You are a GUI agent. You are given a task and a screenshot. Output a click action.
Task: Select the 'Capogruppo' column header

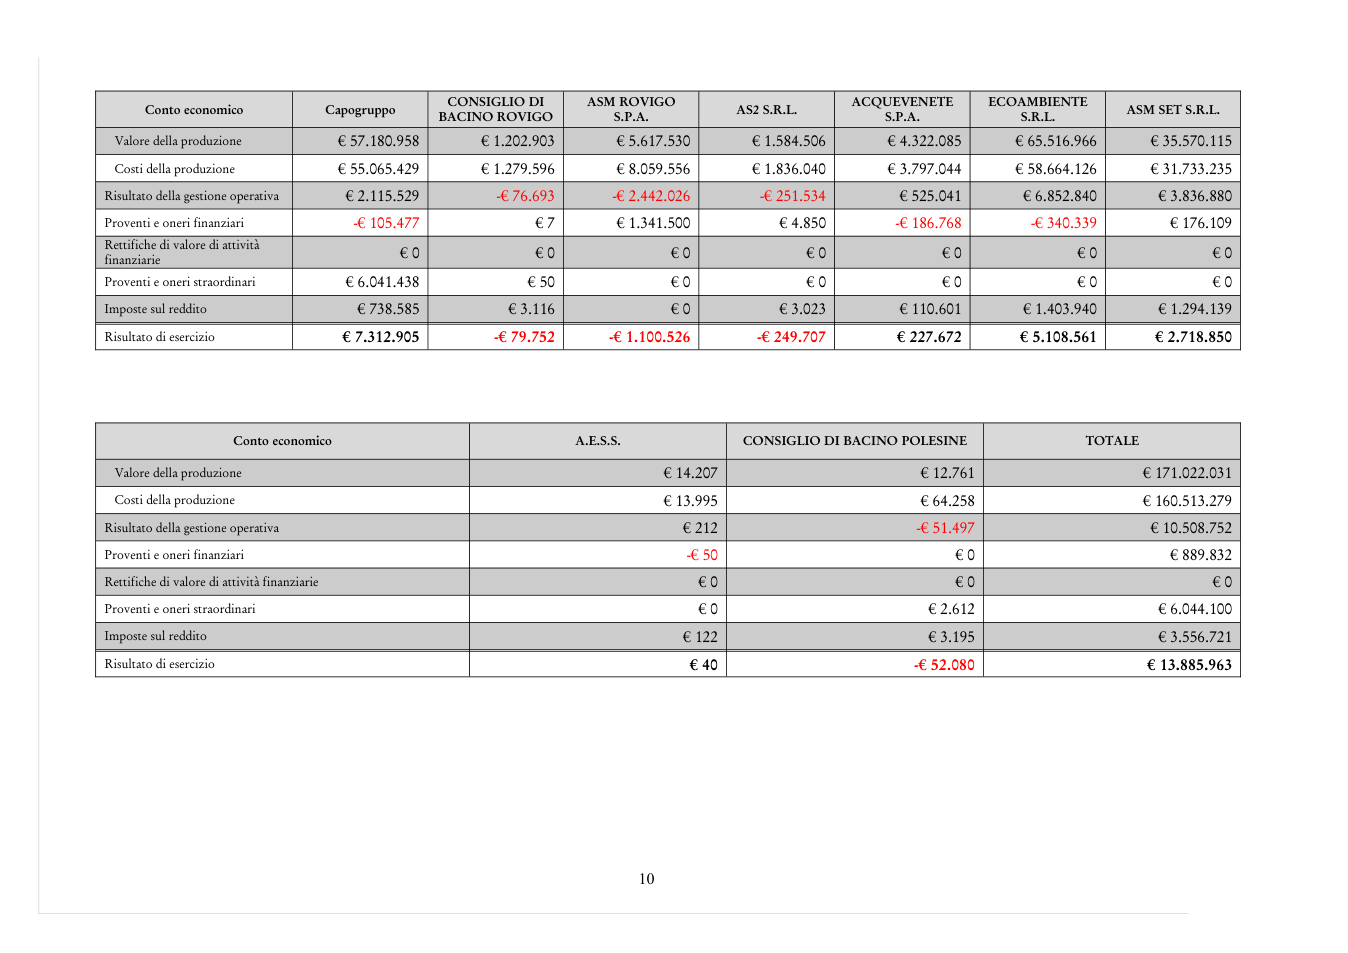pyautogui.click(x=360, y=110)
